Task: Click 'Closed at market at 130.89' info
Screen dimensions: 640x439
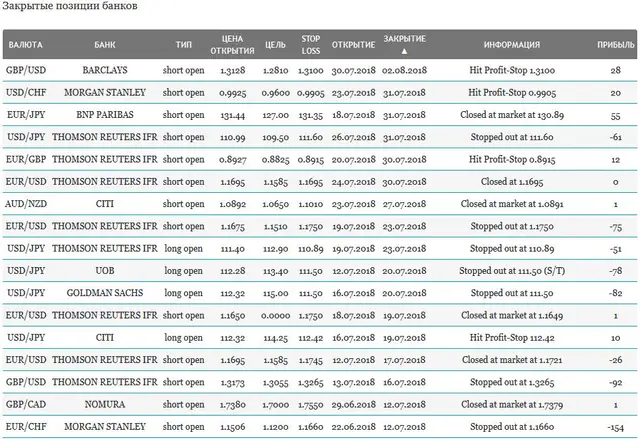Action: tap(512, 115)
